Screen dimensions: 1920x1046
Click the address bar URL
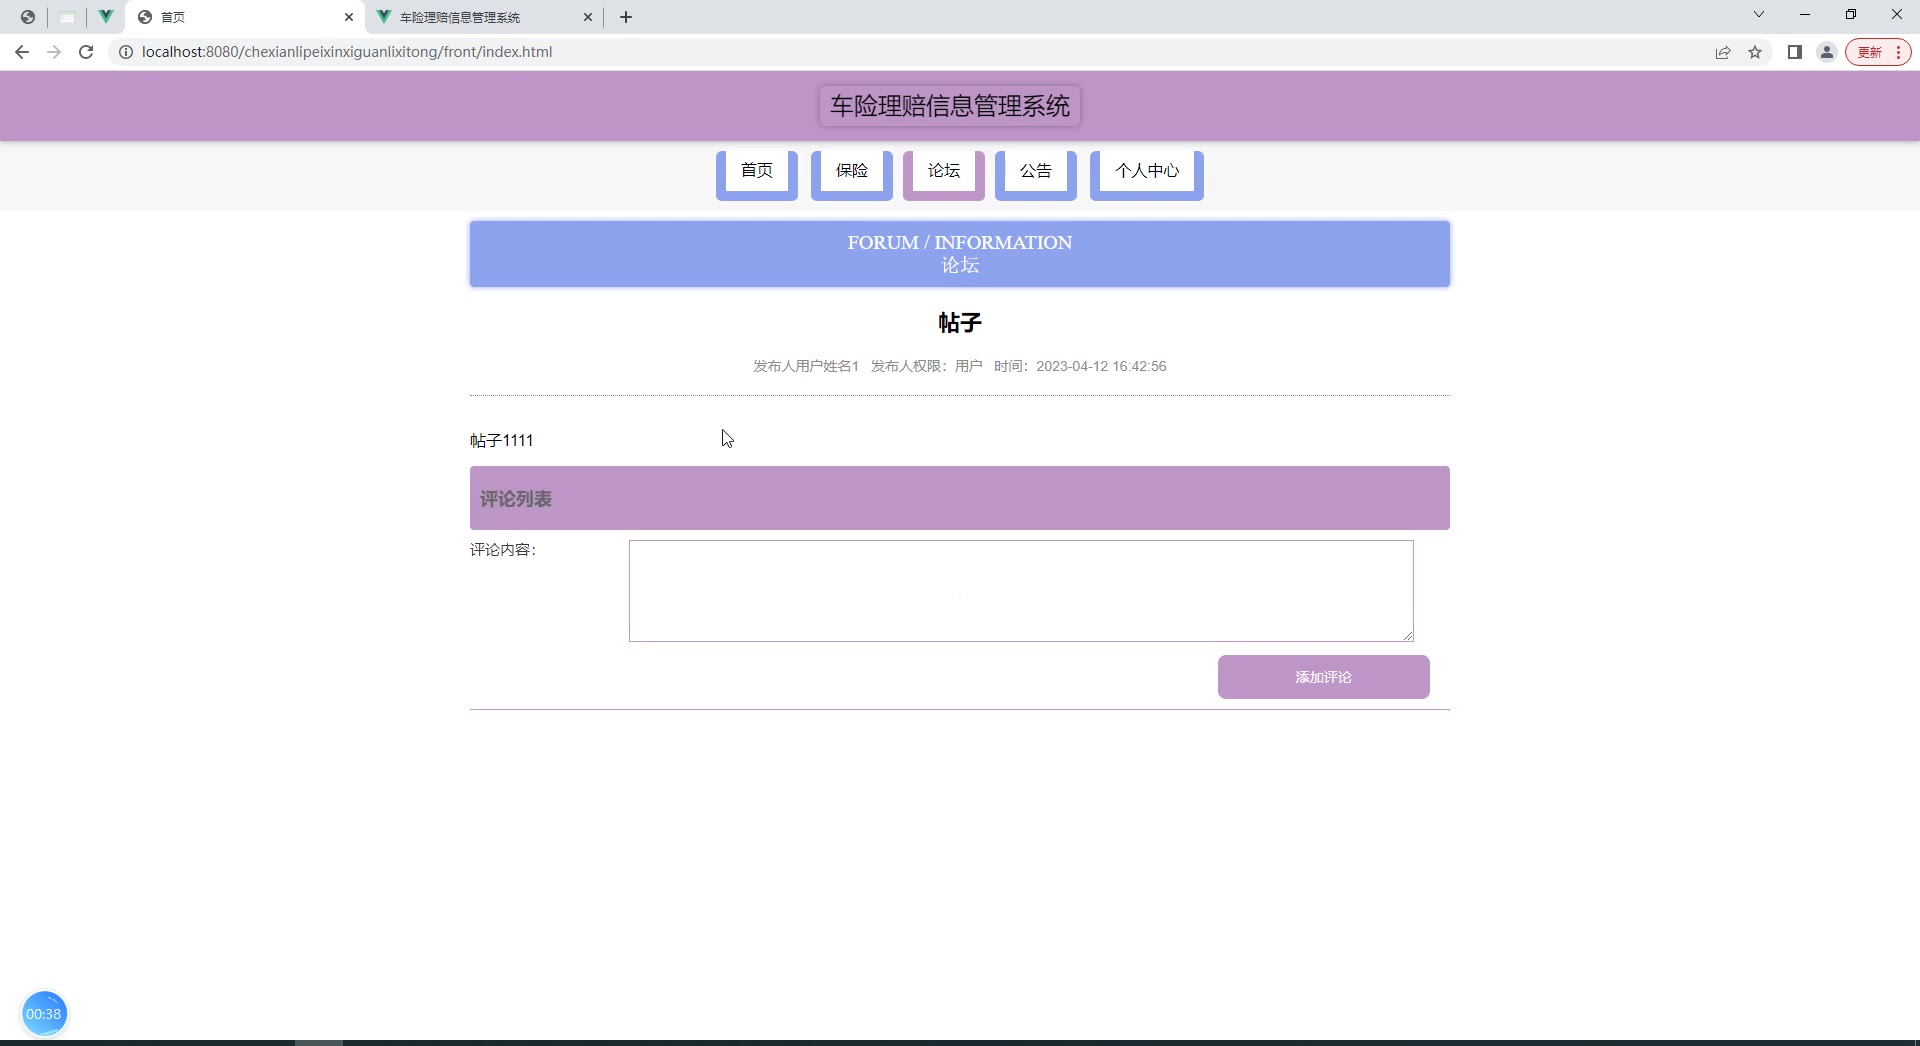(347, 52)
